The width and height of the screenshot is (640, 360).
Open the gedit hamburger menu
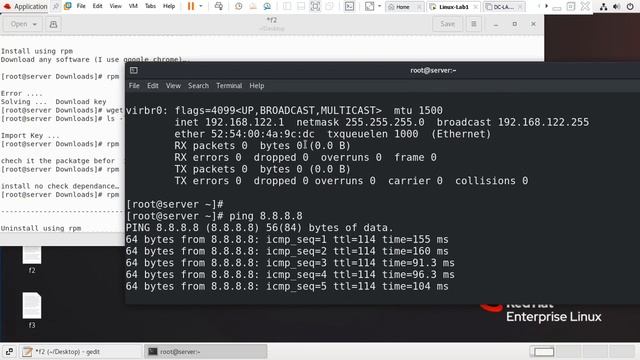[x=473, y=24]
